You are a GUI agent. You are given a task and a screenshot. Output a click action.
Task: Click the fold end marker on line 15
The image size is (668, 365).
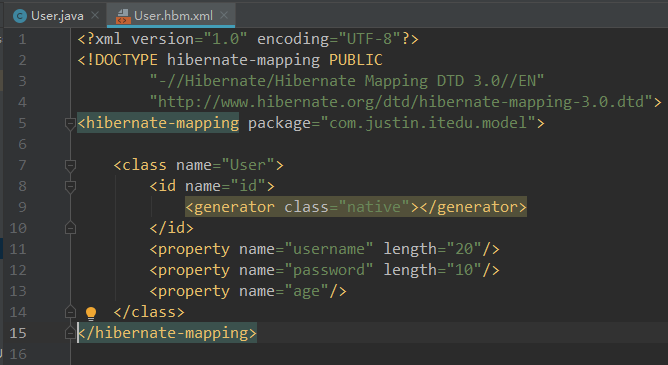70,333
